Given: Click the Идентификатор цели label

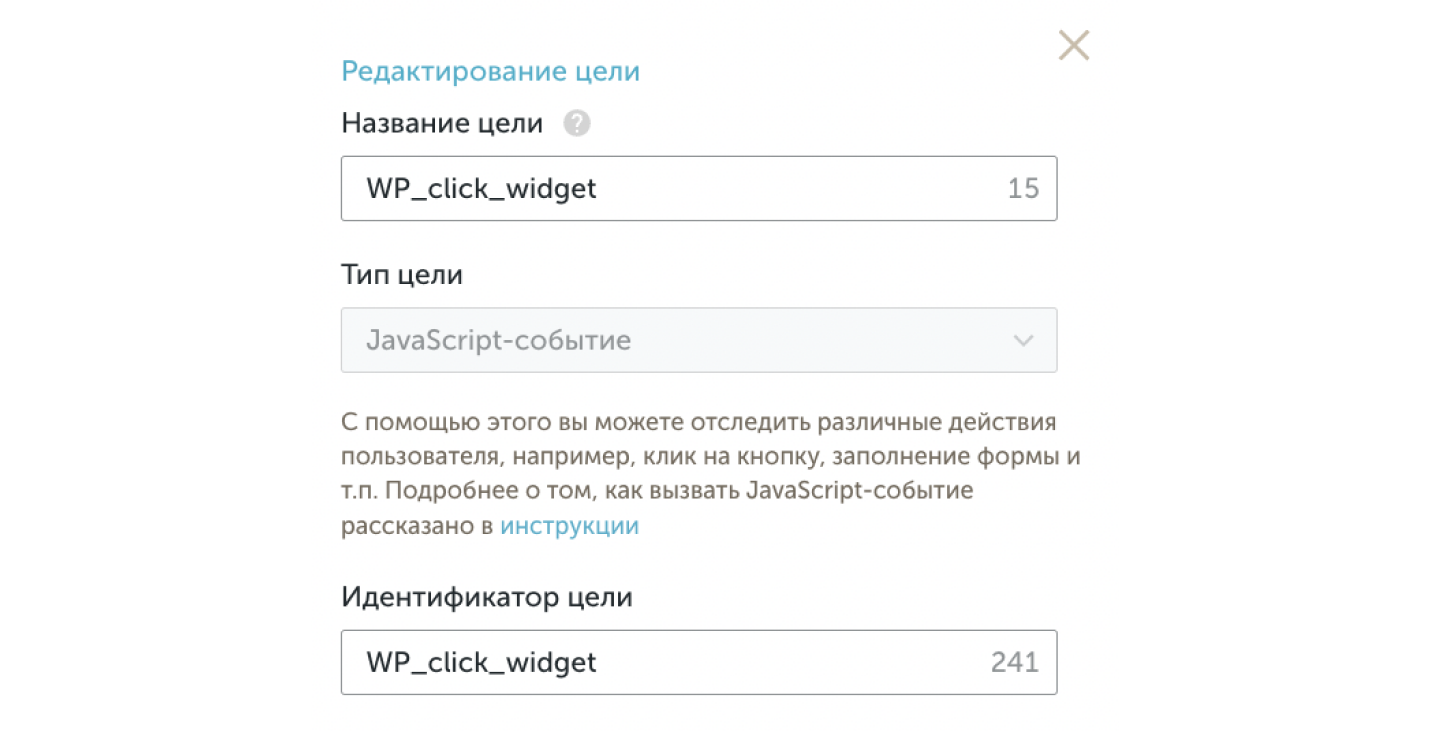Looking at the screenshot, I should 487,597.
